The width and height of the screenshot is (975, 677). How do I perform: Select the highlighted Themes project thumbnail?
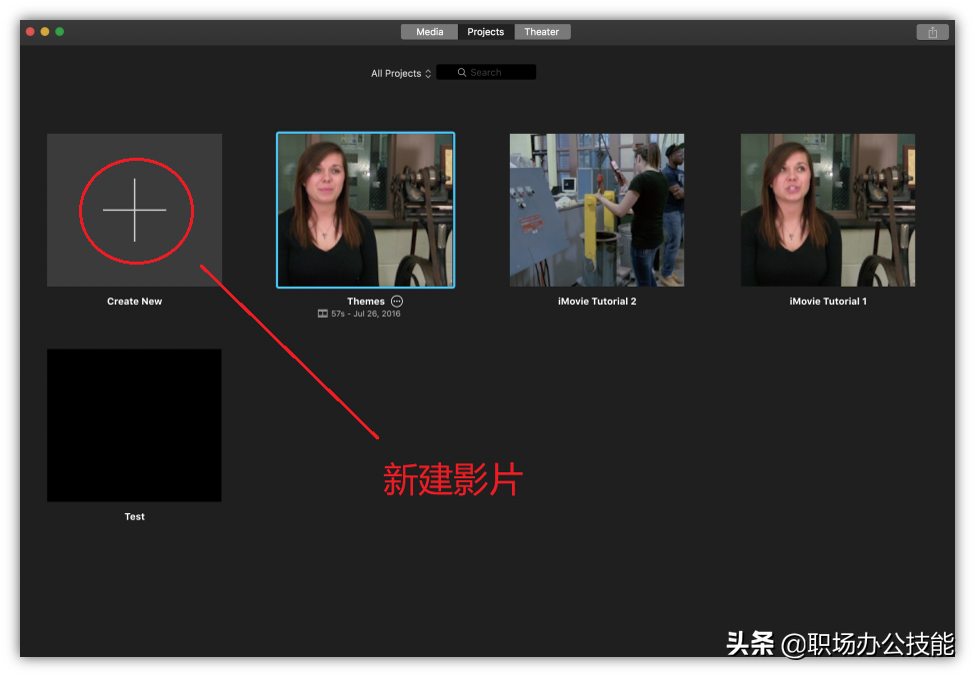click(x=365, y=210)
